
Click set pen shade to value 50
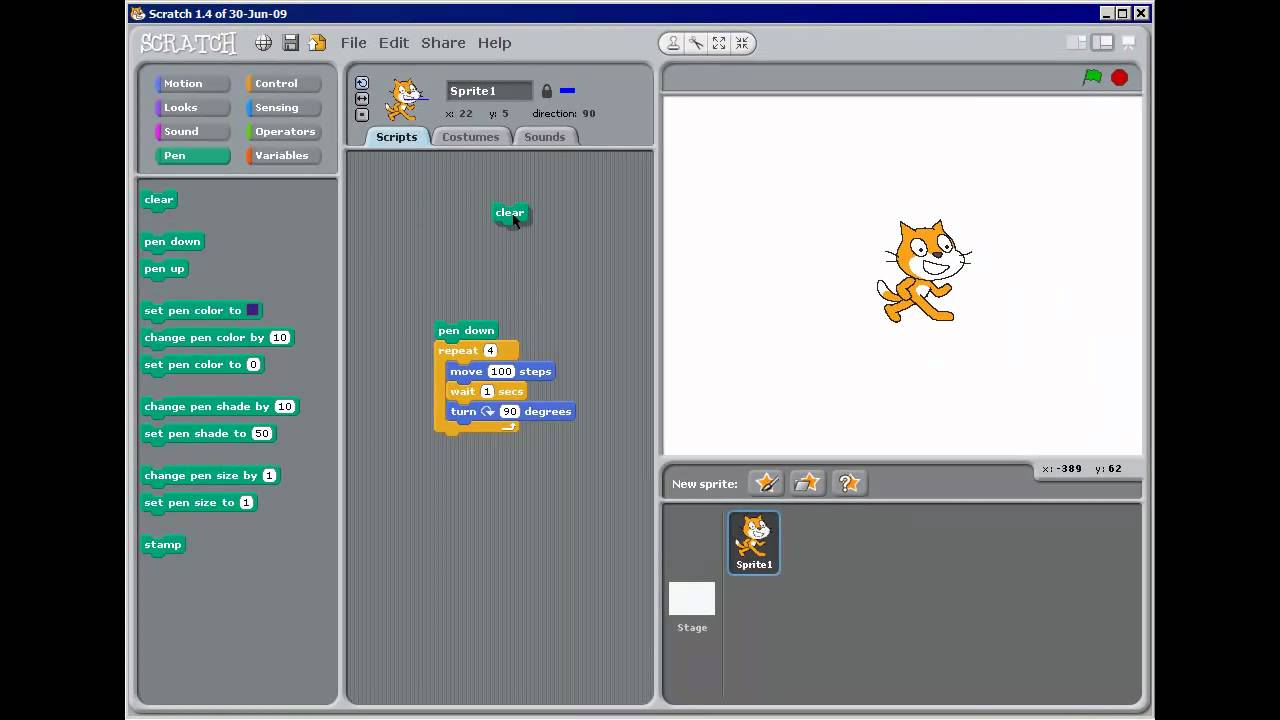261,433
